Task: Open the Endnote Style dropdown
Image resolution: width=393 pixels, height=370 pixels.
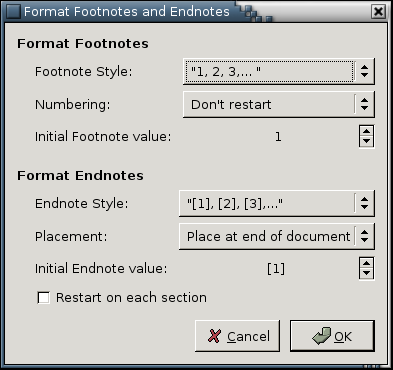Action: 277,203
